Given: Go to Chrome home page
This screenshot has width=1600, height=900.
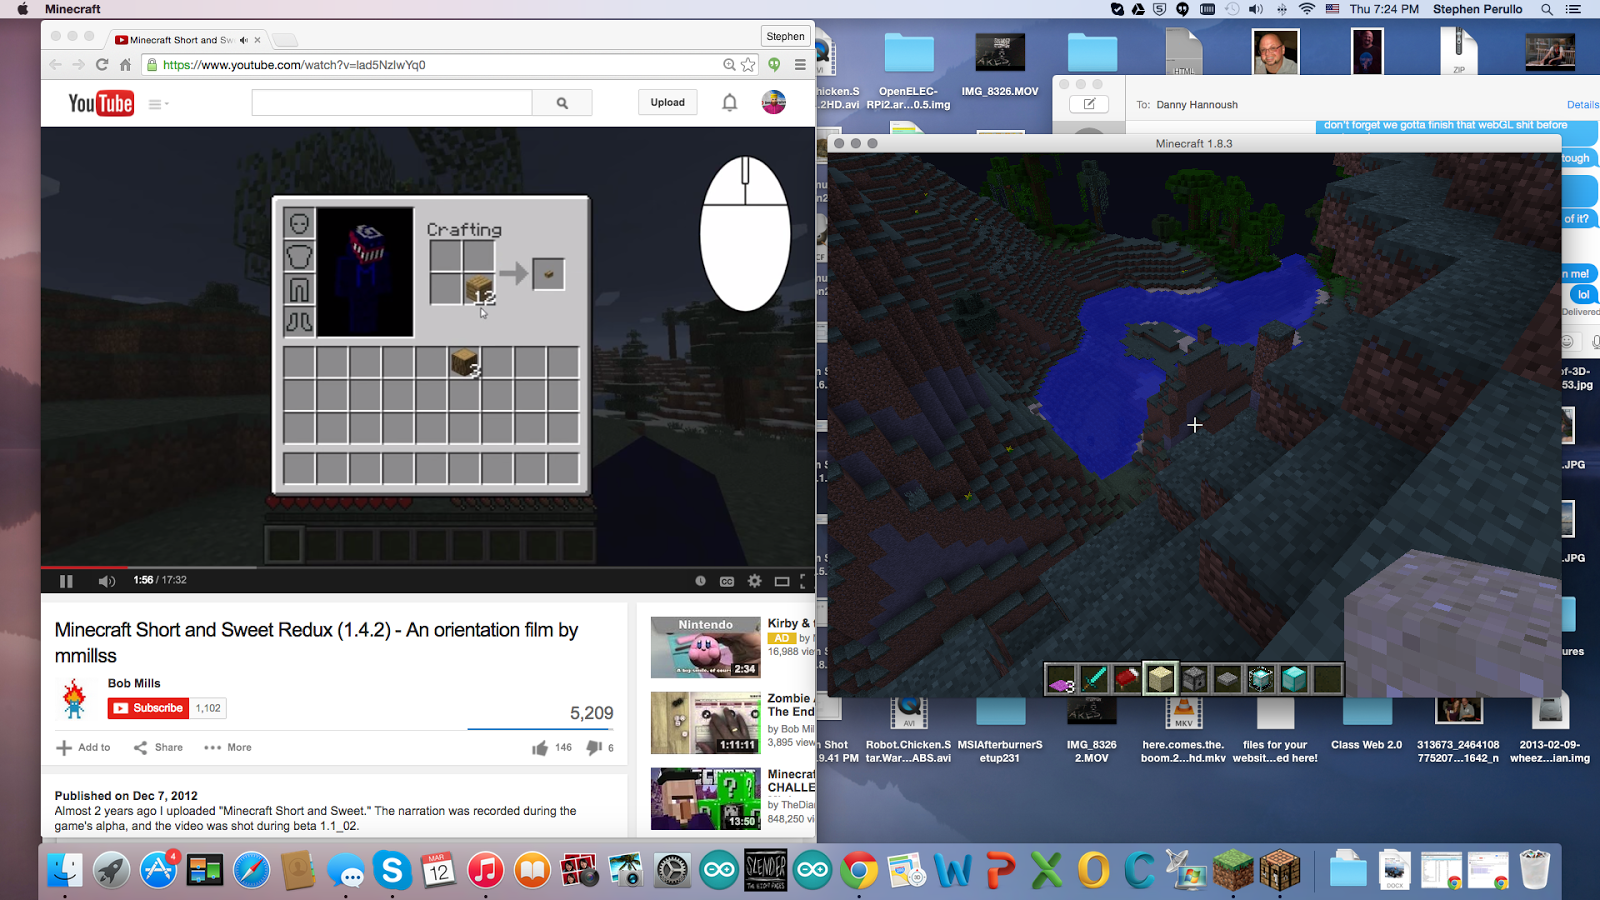Looking at the screenshot, I should click(125, 65).
